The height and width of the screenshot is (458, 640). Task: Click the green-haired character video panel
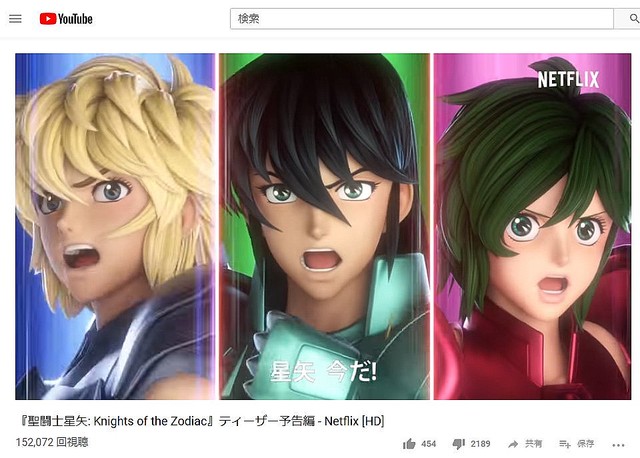pos(532,227)
